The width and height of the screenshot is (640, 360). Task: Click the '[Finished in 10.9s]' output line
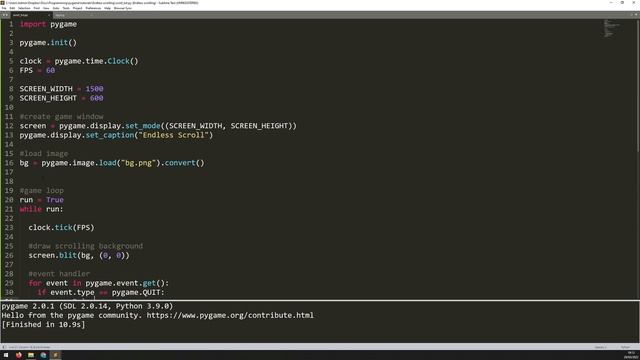coord(43,324)
